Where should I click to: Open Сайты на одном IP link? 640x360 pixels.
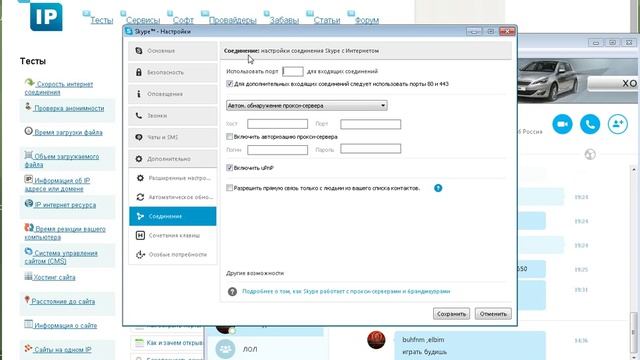tap(62, 349)
